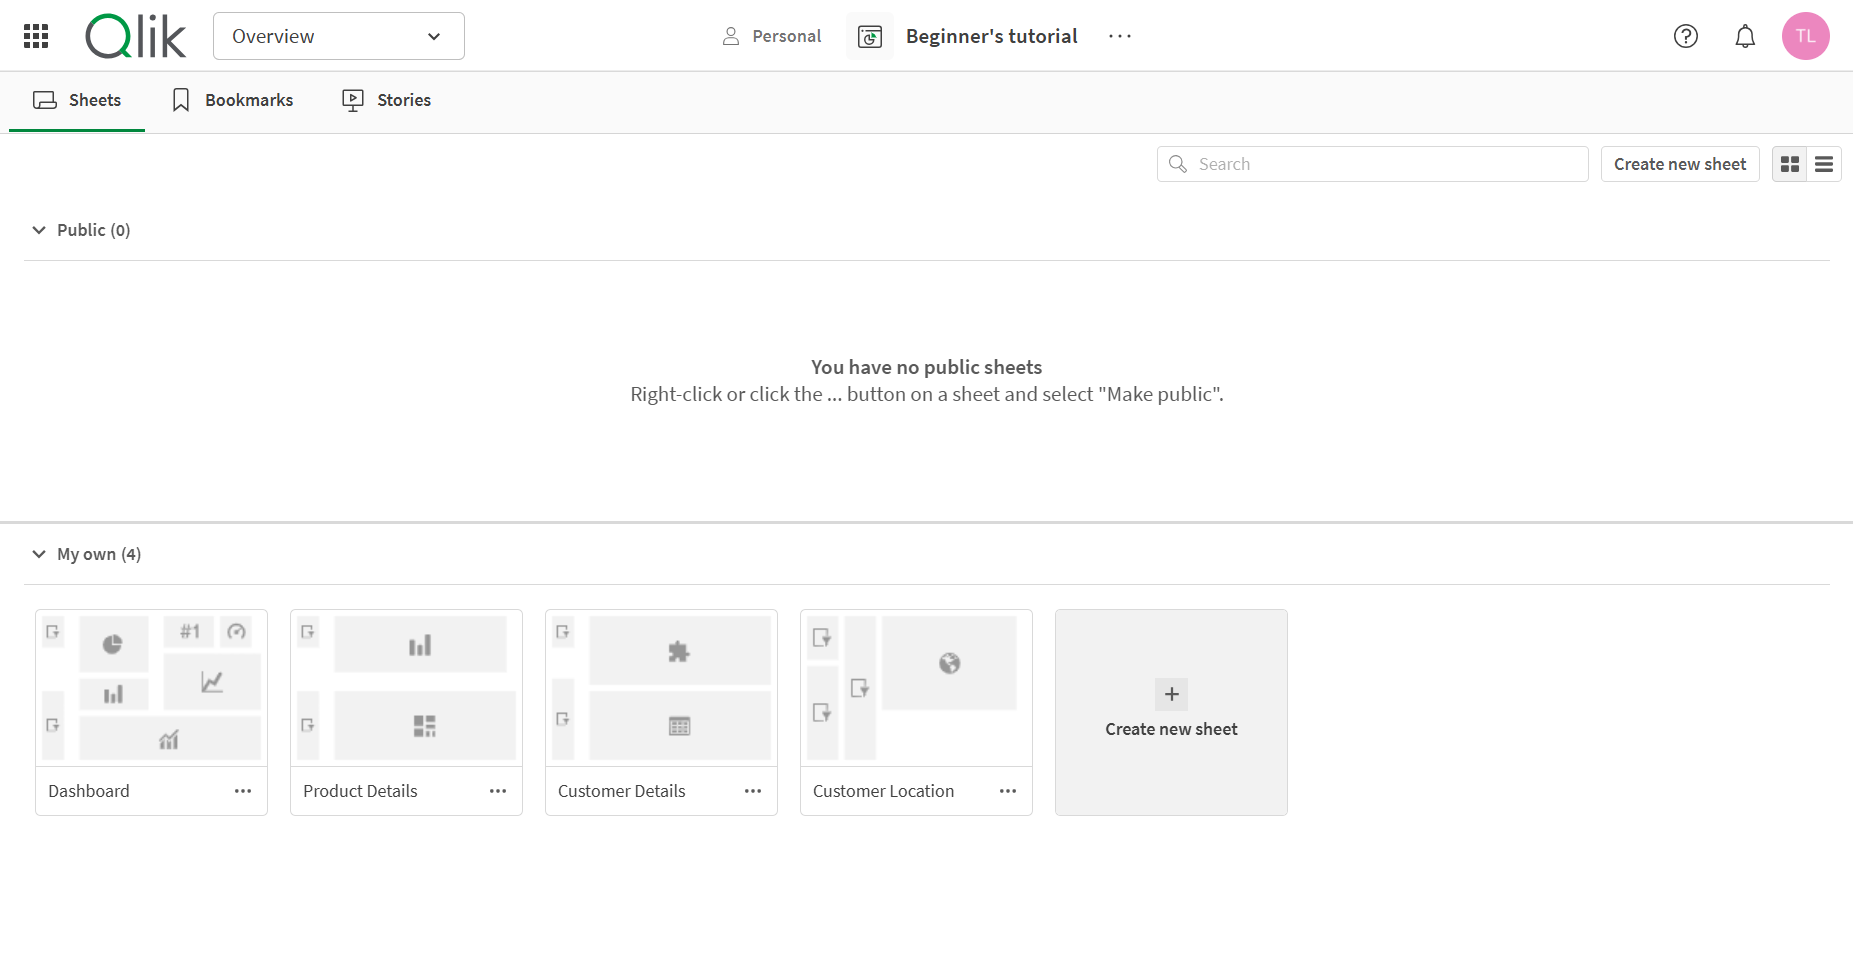Screen dimensions: 1853x960
Task: Focus the sheet Search field
Action: [x=1373, y=164]
